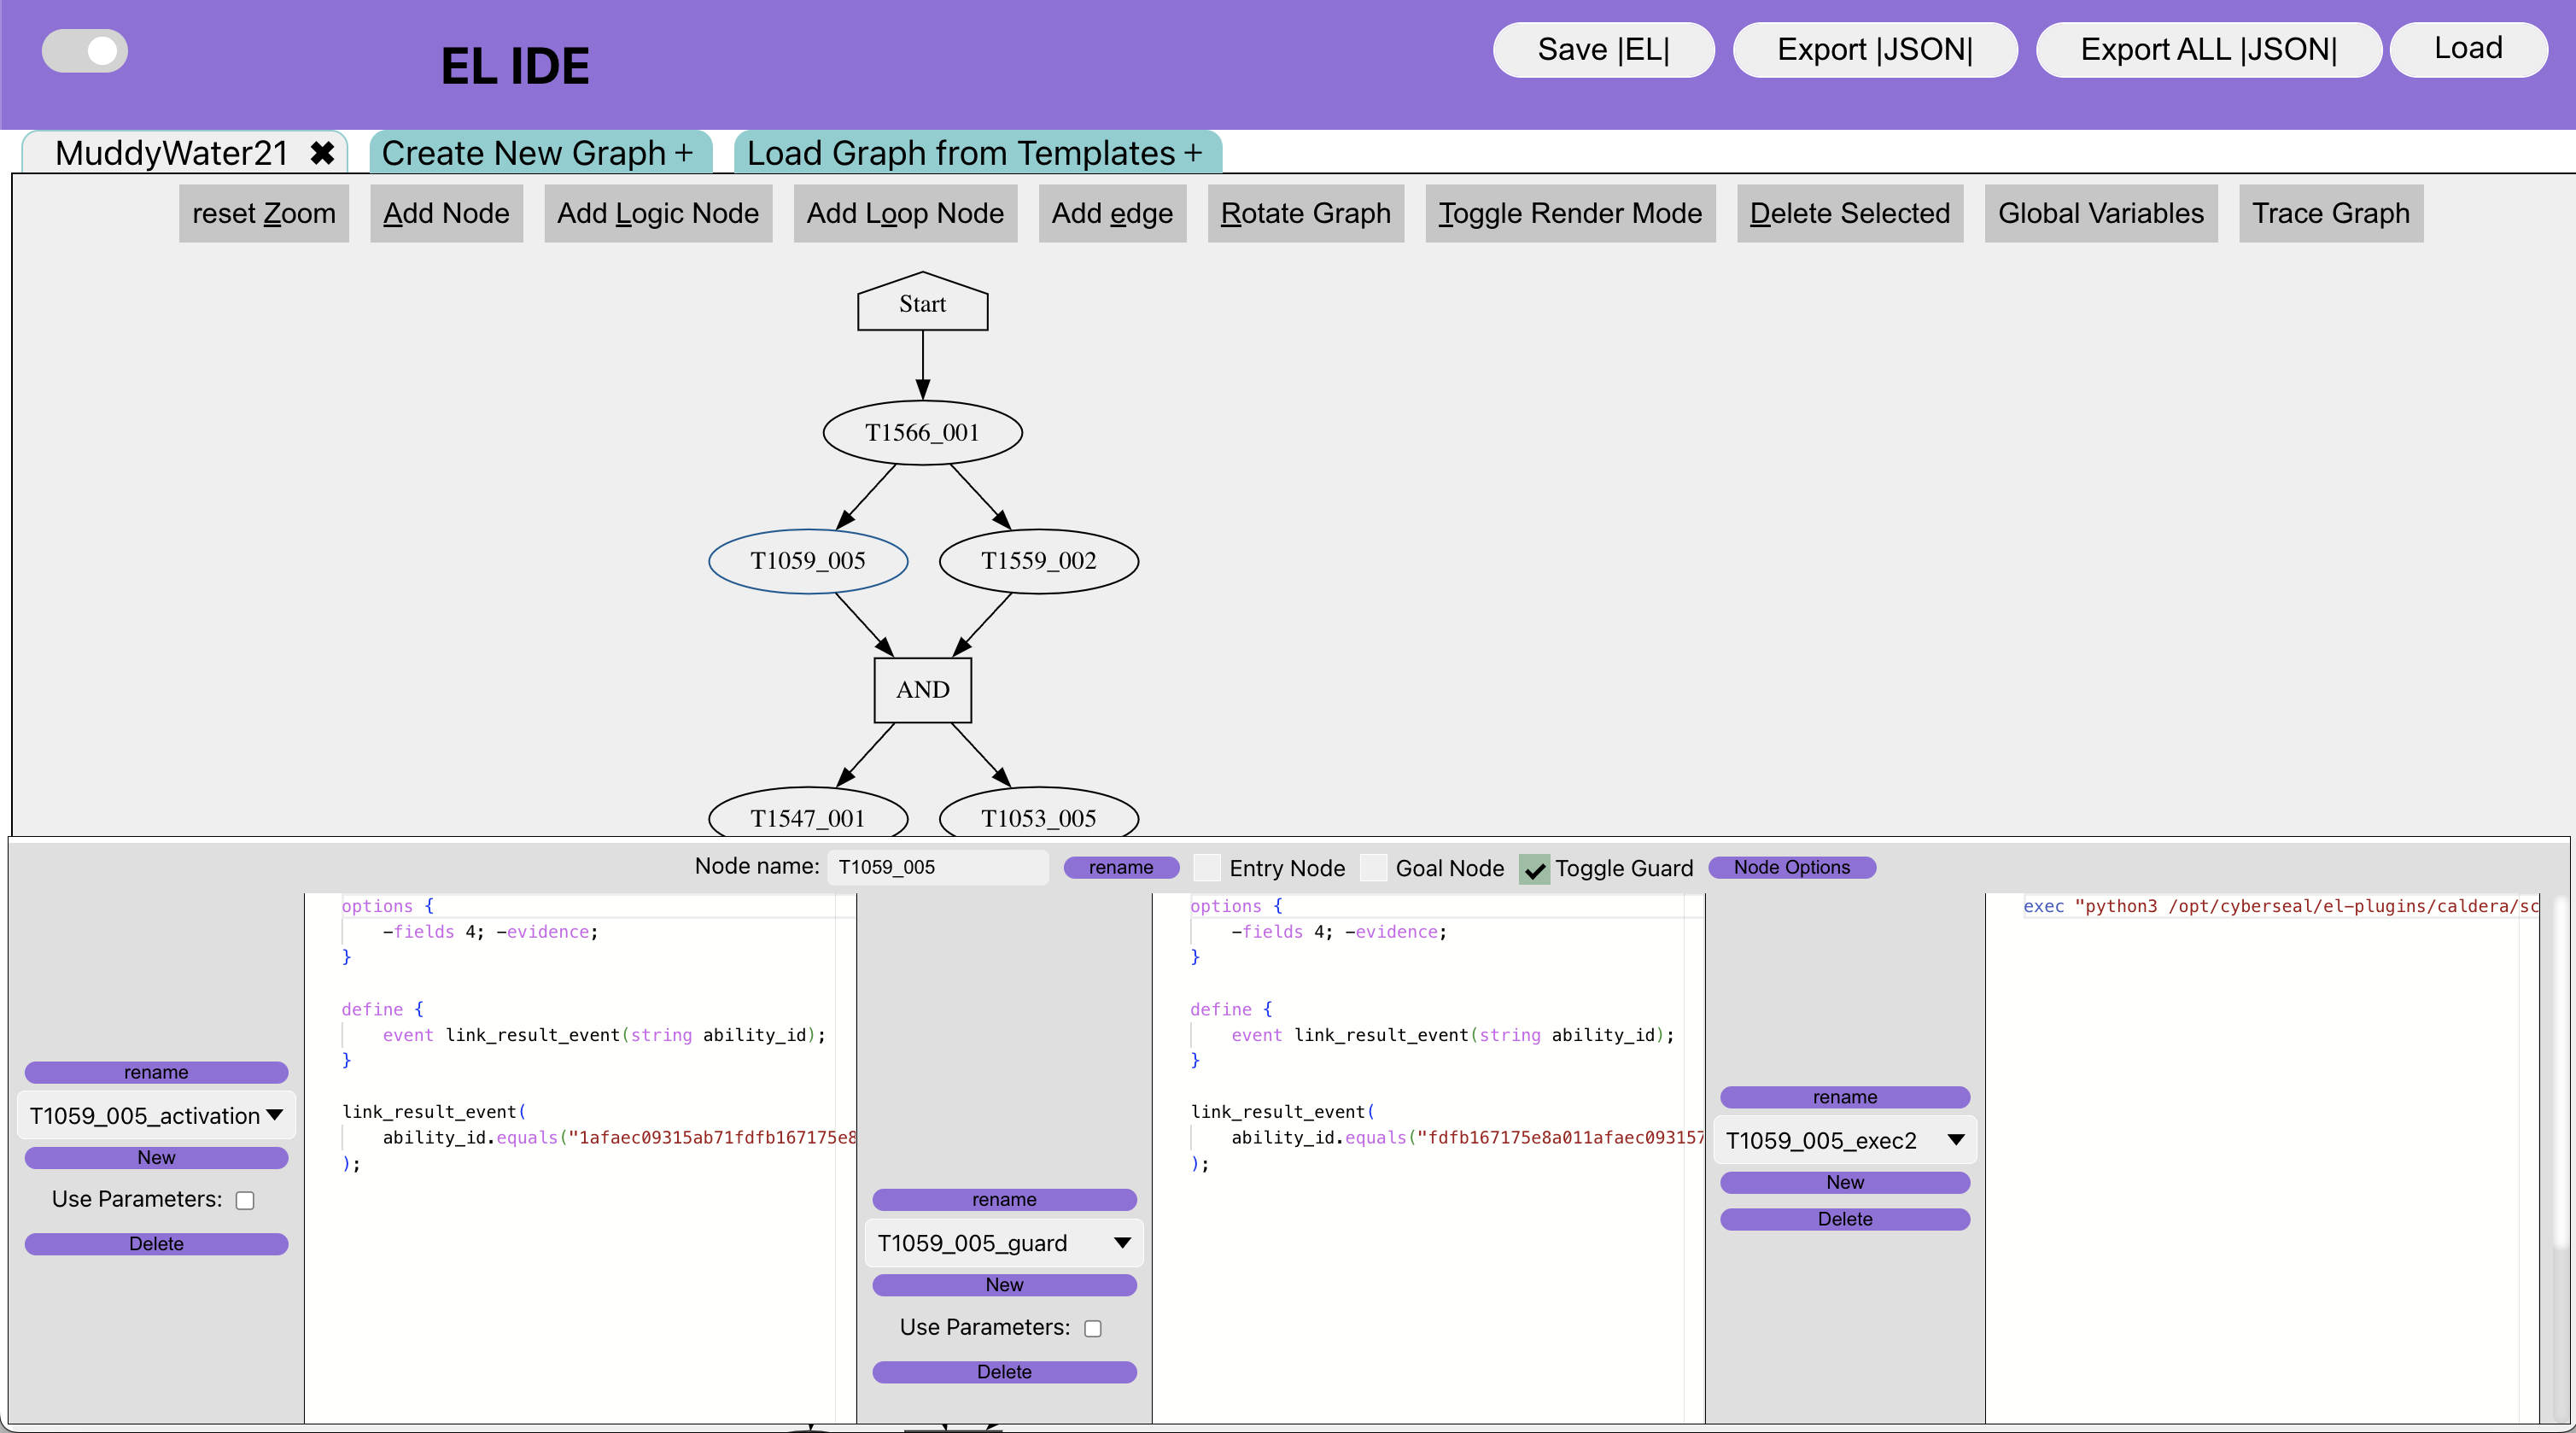Toggle the switch beside EL IDE title
Viewport: 2576px width, 1433px height.
pyautogui.click(x=85, y=51)
